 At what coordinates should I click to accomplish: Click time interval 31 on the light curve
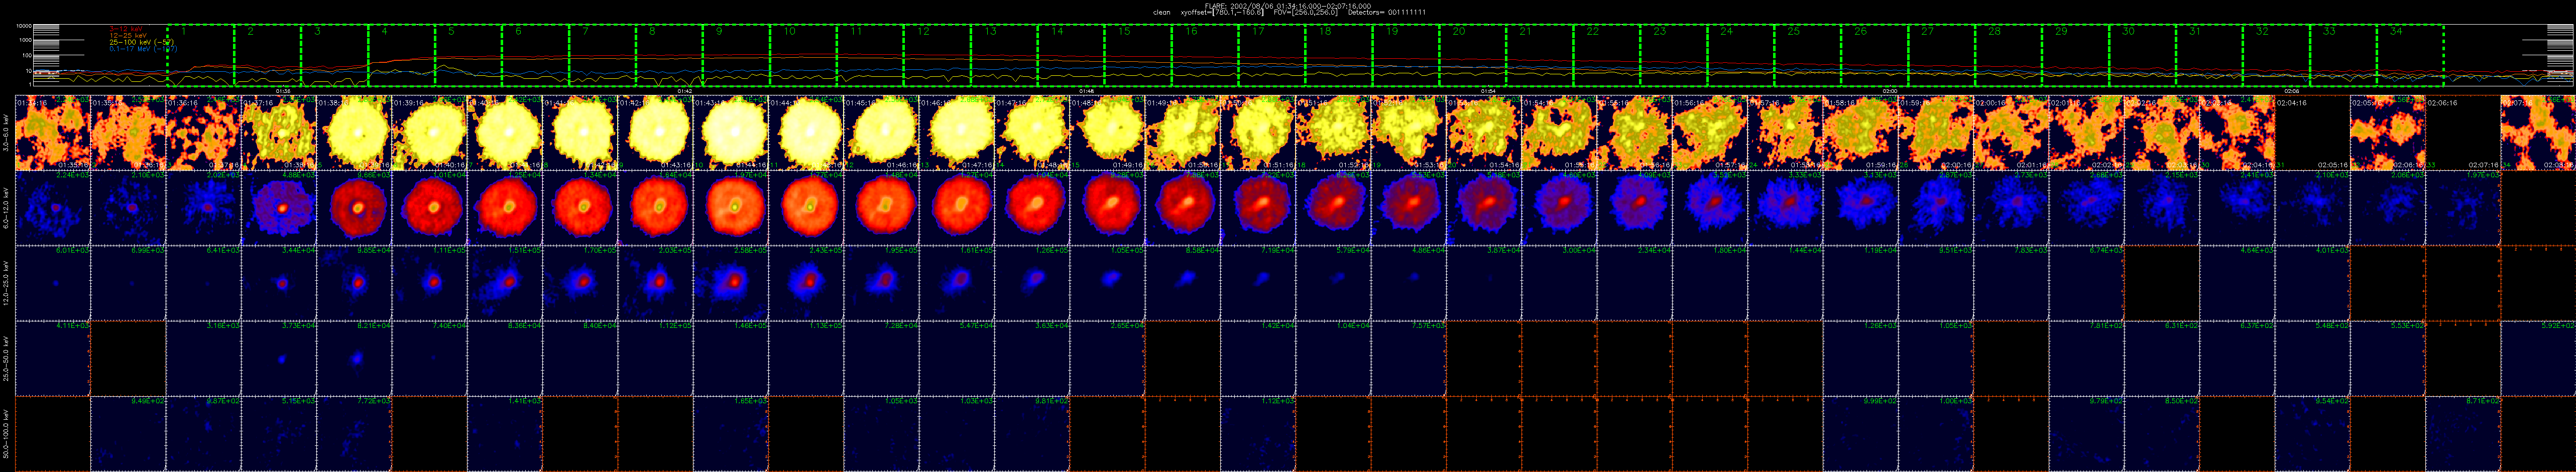click(2210, 56)
